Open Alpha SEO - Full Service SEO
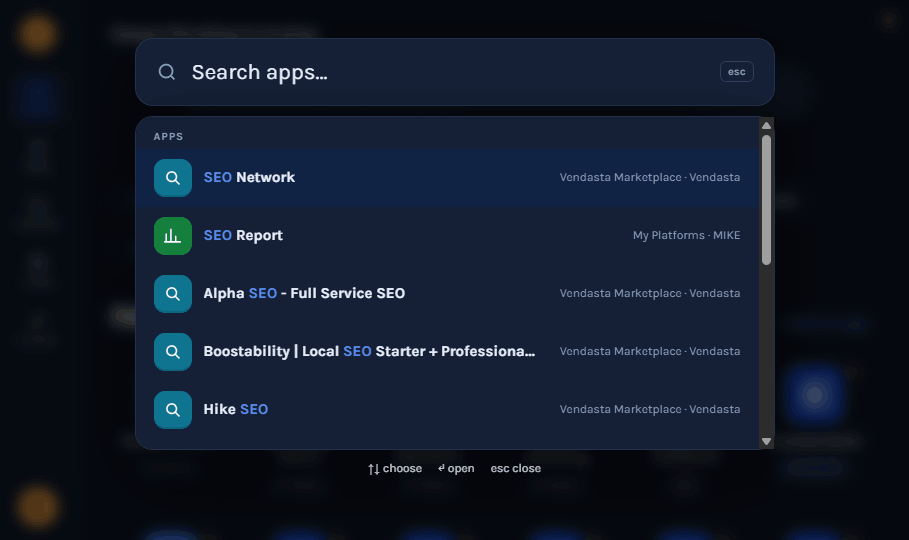Image resolution: width=909 pixels, height=540 pixels. tap(447, 293)
